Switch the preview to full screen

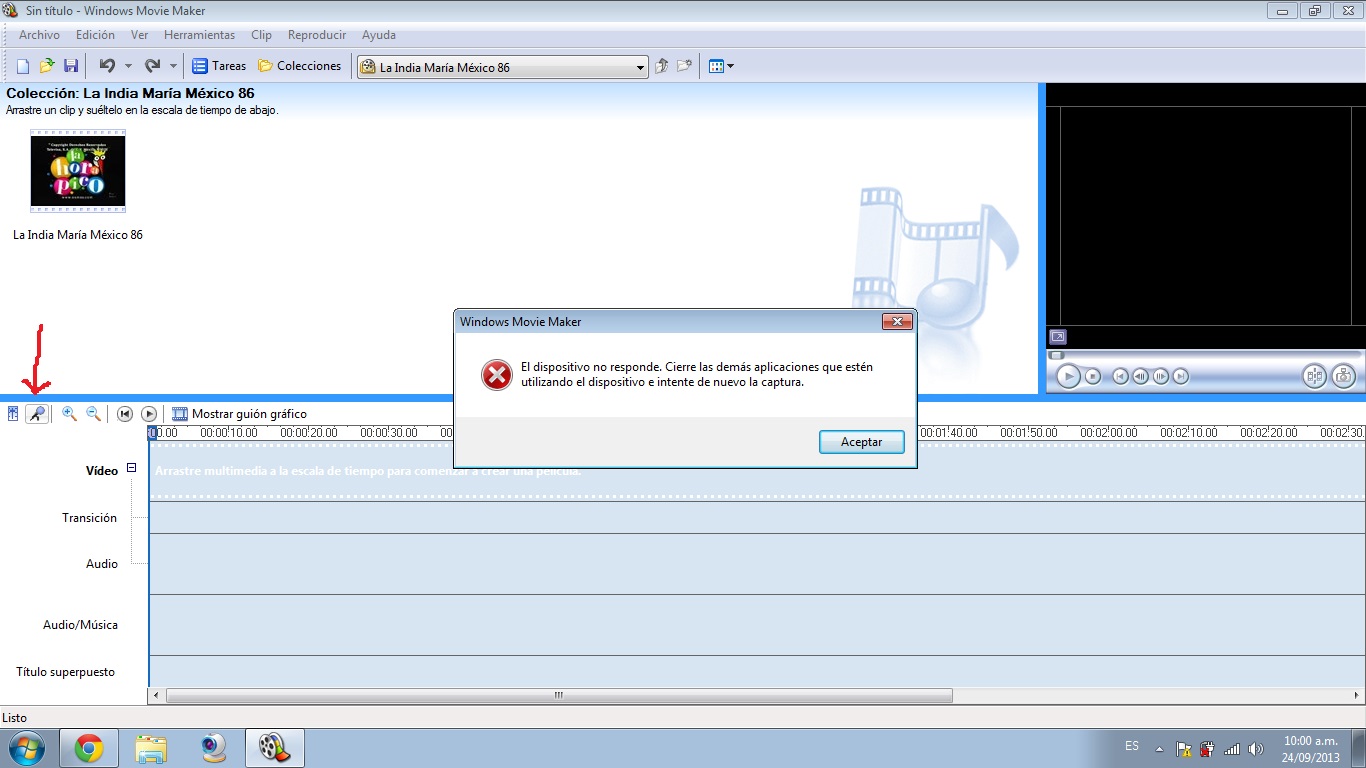pyautogui.click(x=1057, y=337)
